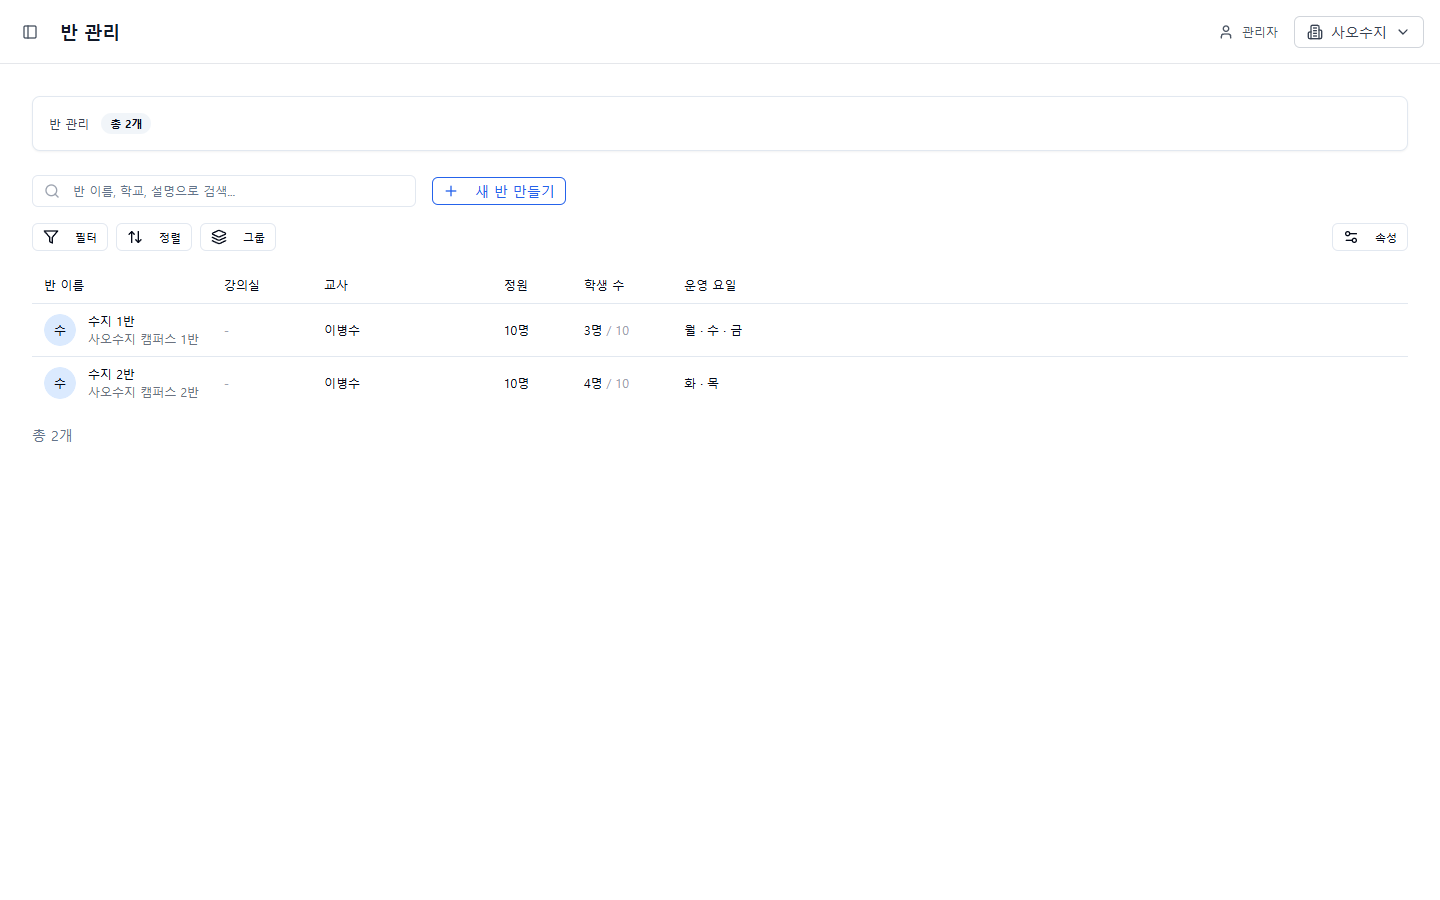Open the 필터 filter button

[x=70, y=237]
